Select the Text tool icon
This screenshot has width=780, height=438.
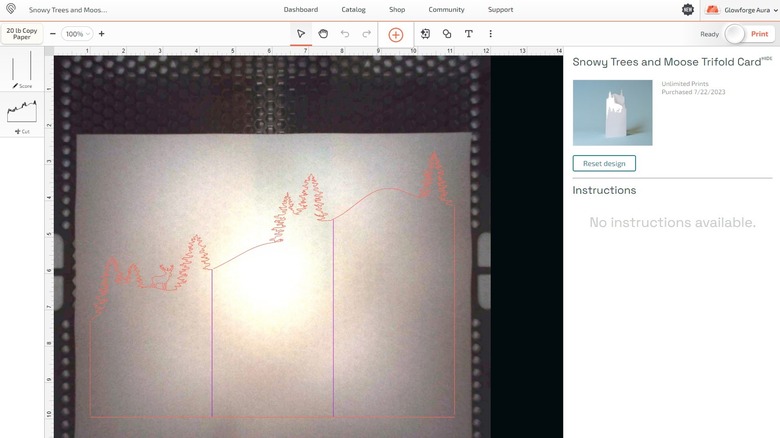coord(468,34)
